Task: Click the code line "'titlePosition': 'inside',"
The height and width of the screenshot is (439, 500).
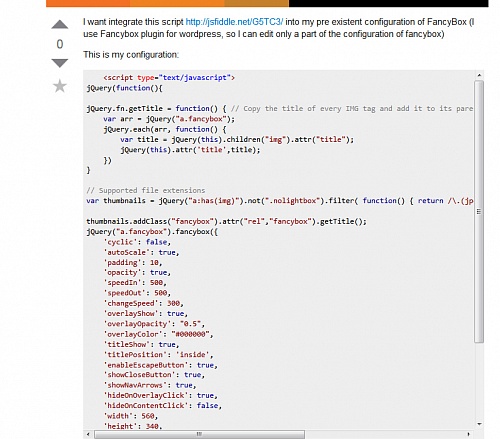Action: coord(158,355)
